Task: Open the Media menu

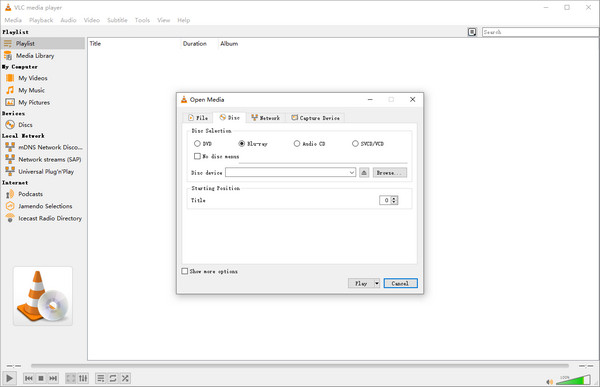Action: tap(13, 20)
